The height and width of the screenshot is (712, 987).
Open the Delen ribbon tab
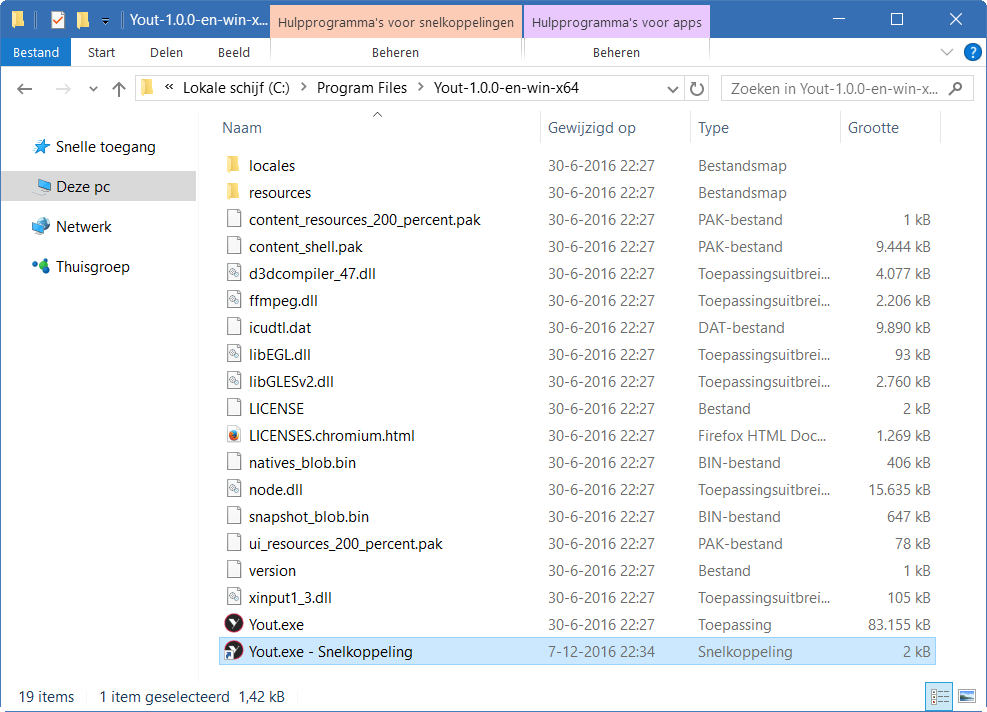tap(166, 53)
